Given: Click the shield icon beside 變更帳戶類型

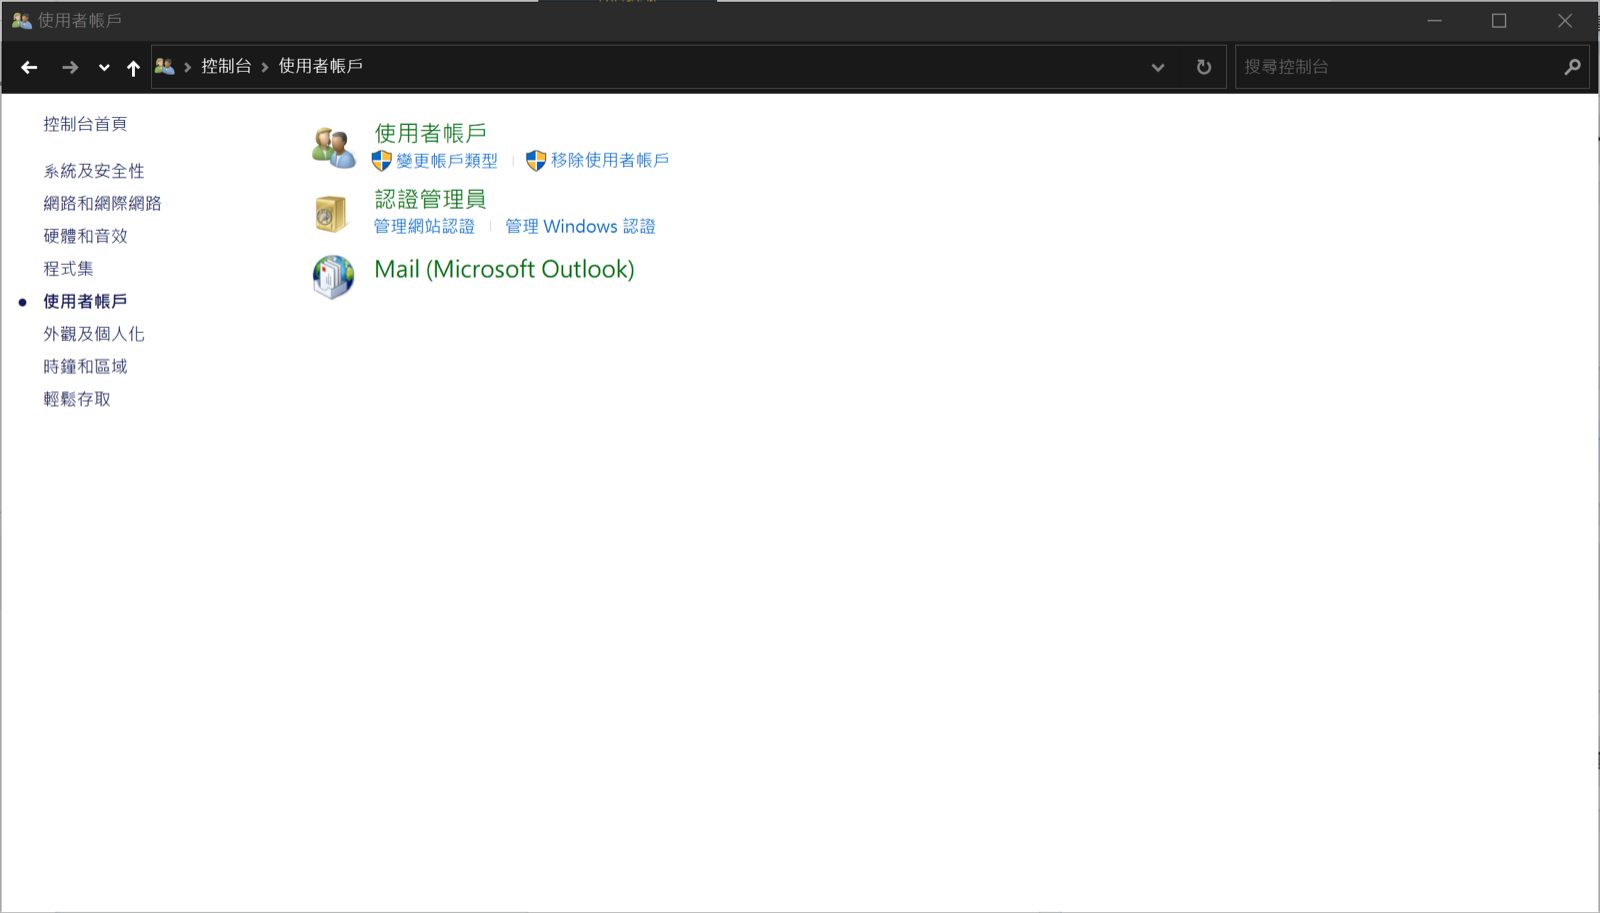Looking at the screenshot, I should [381, 160].
